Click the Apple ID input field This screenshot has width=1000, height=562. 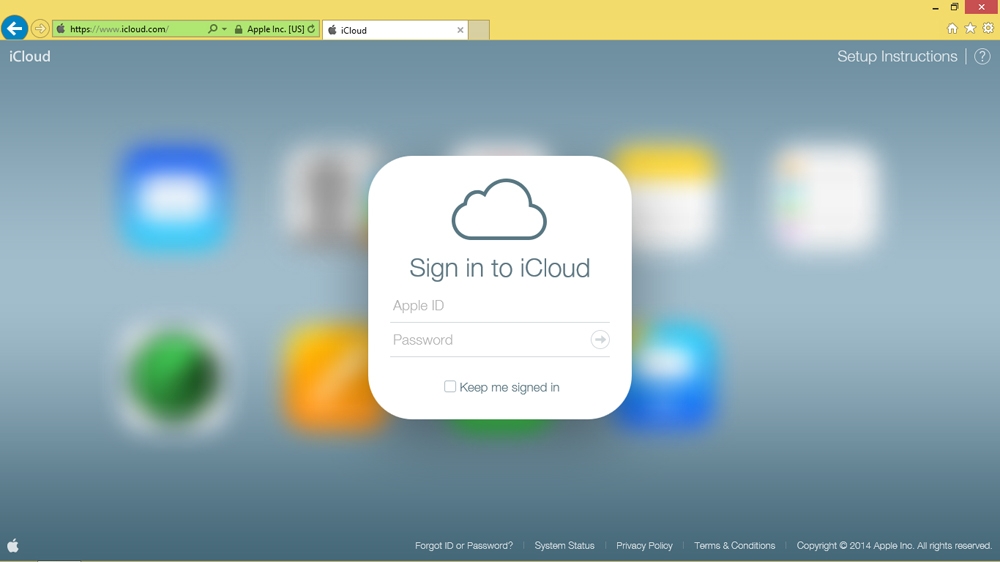coord(499,306)
